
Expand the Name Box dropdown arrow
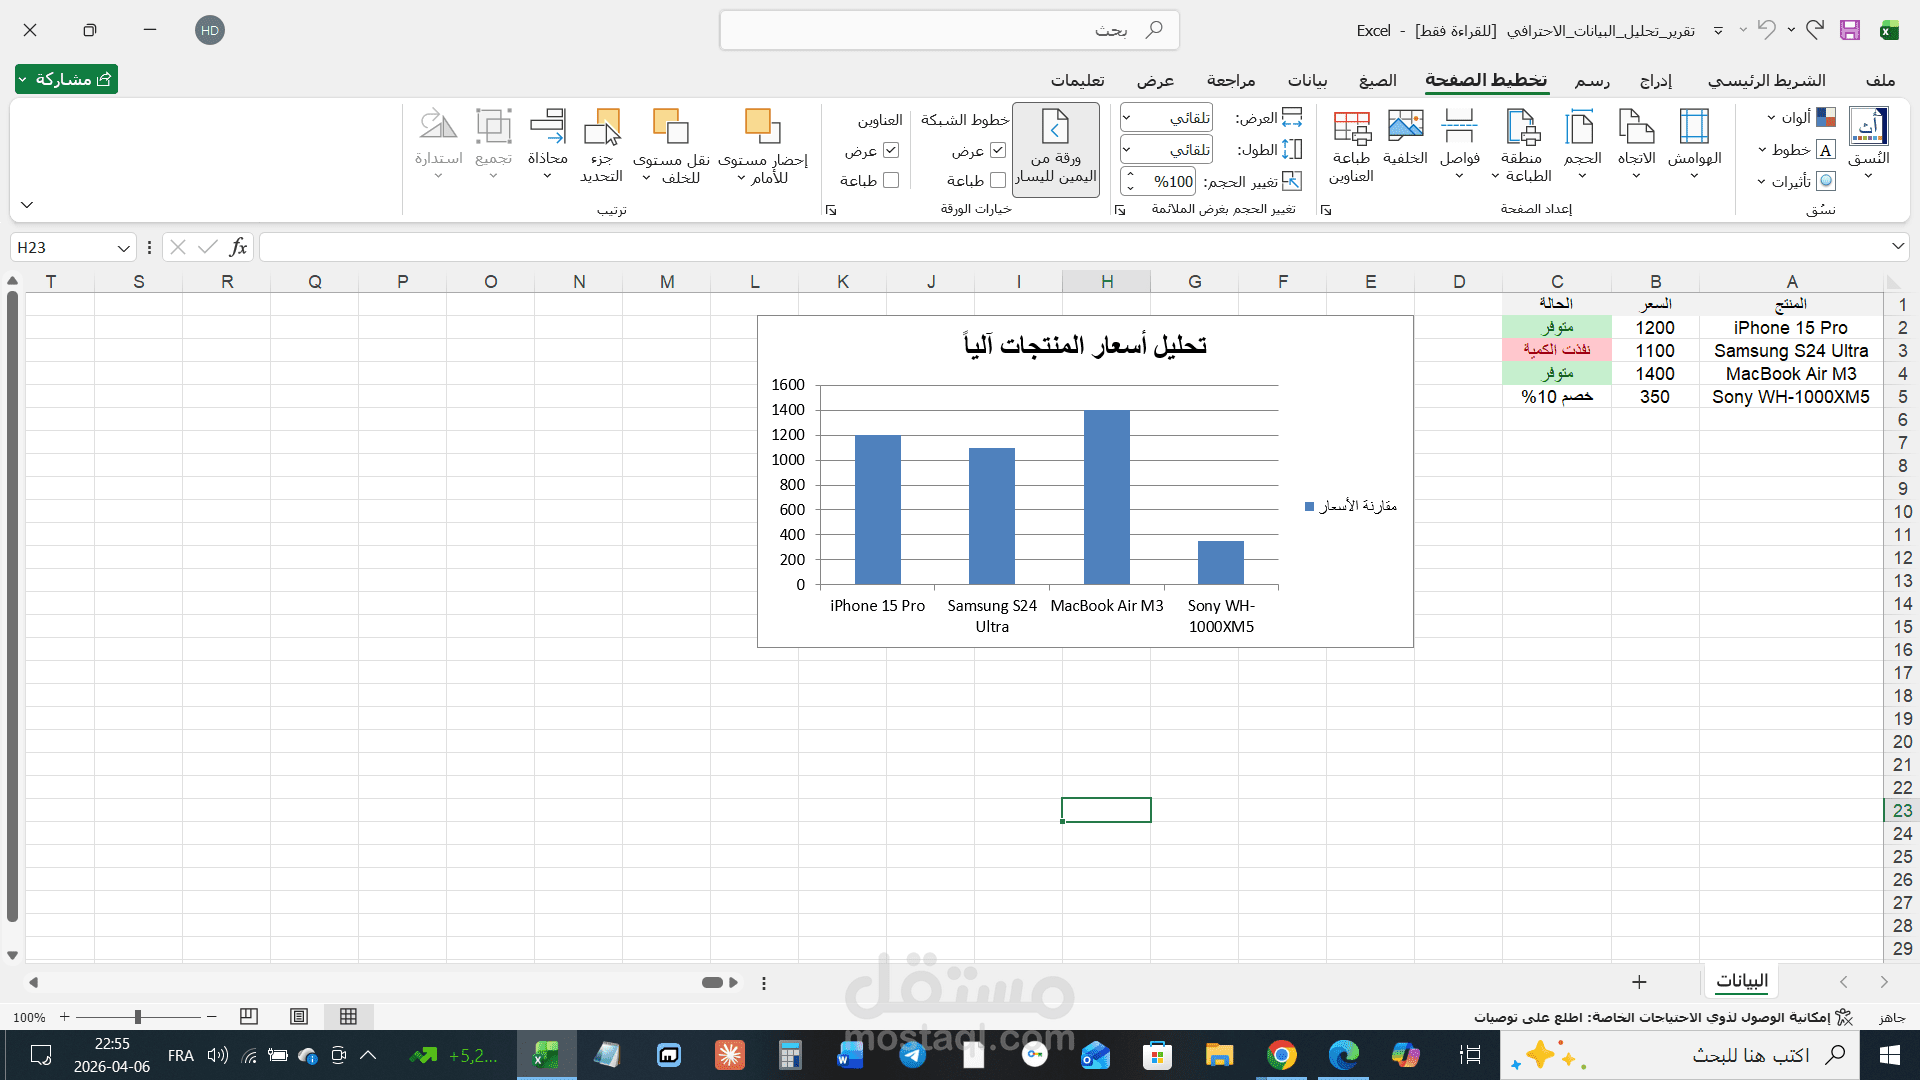tap(123, 248)
